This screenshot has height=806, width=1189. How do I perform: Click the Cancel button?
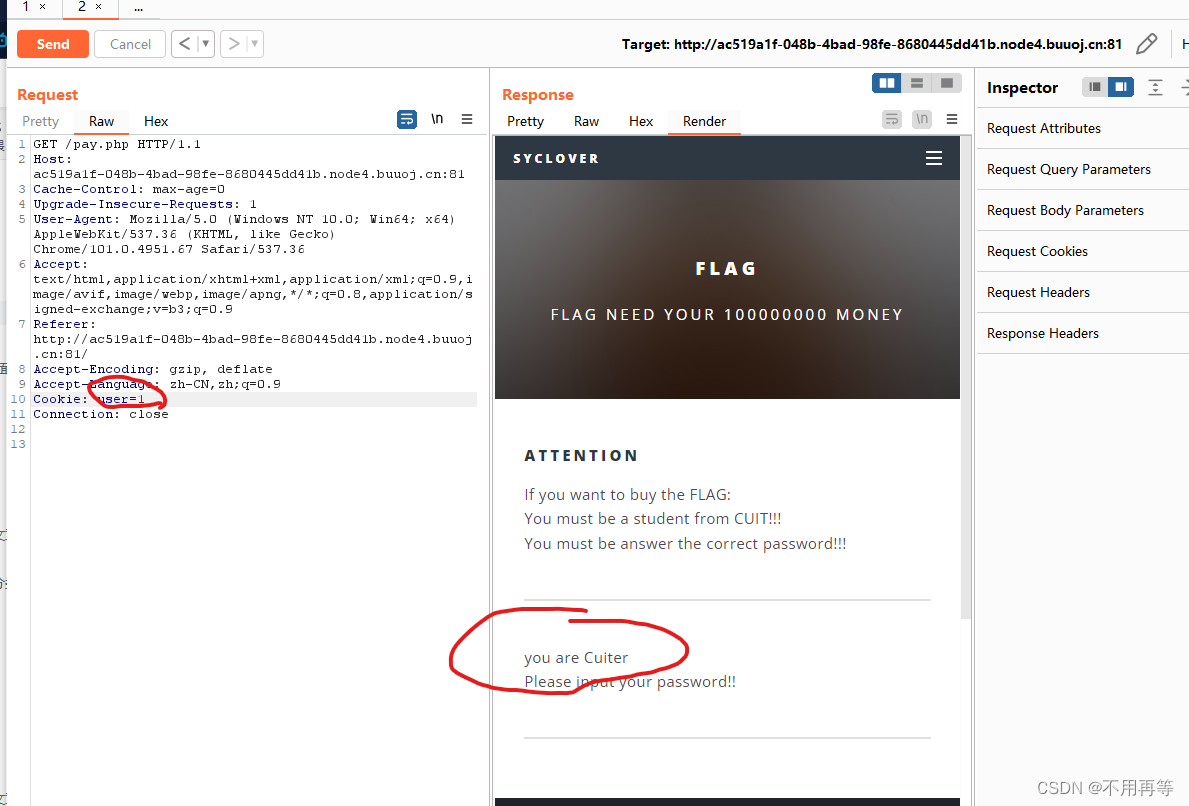(129, 44)
